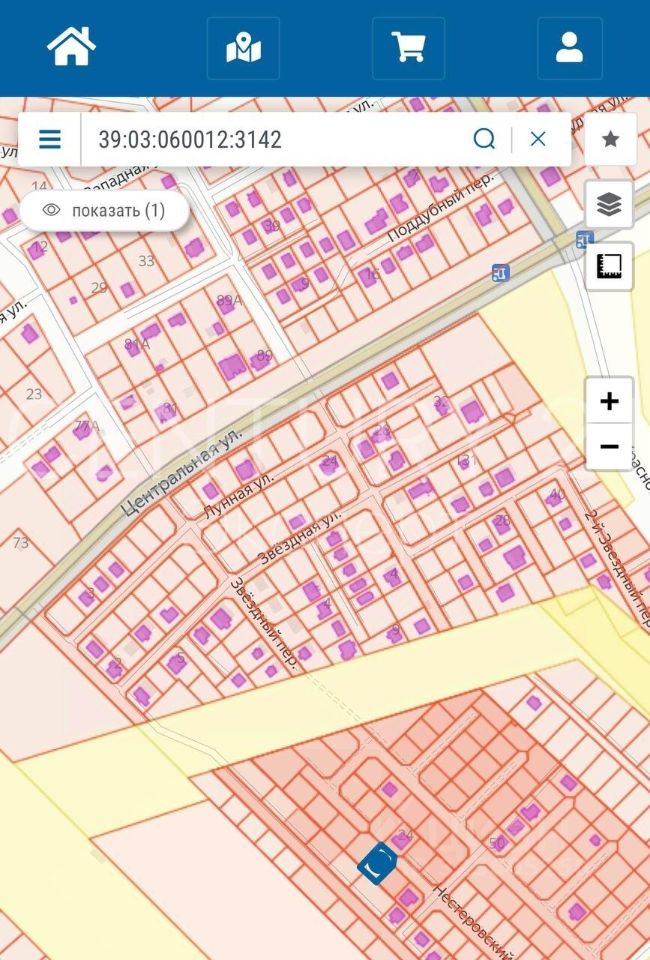Image resolution: width=650 pixels, height=960 pixels.
Task: Select the blue parcel location marker
Action: [x=377, y=863]
